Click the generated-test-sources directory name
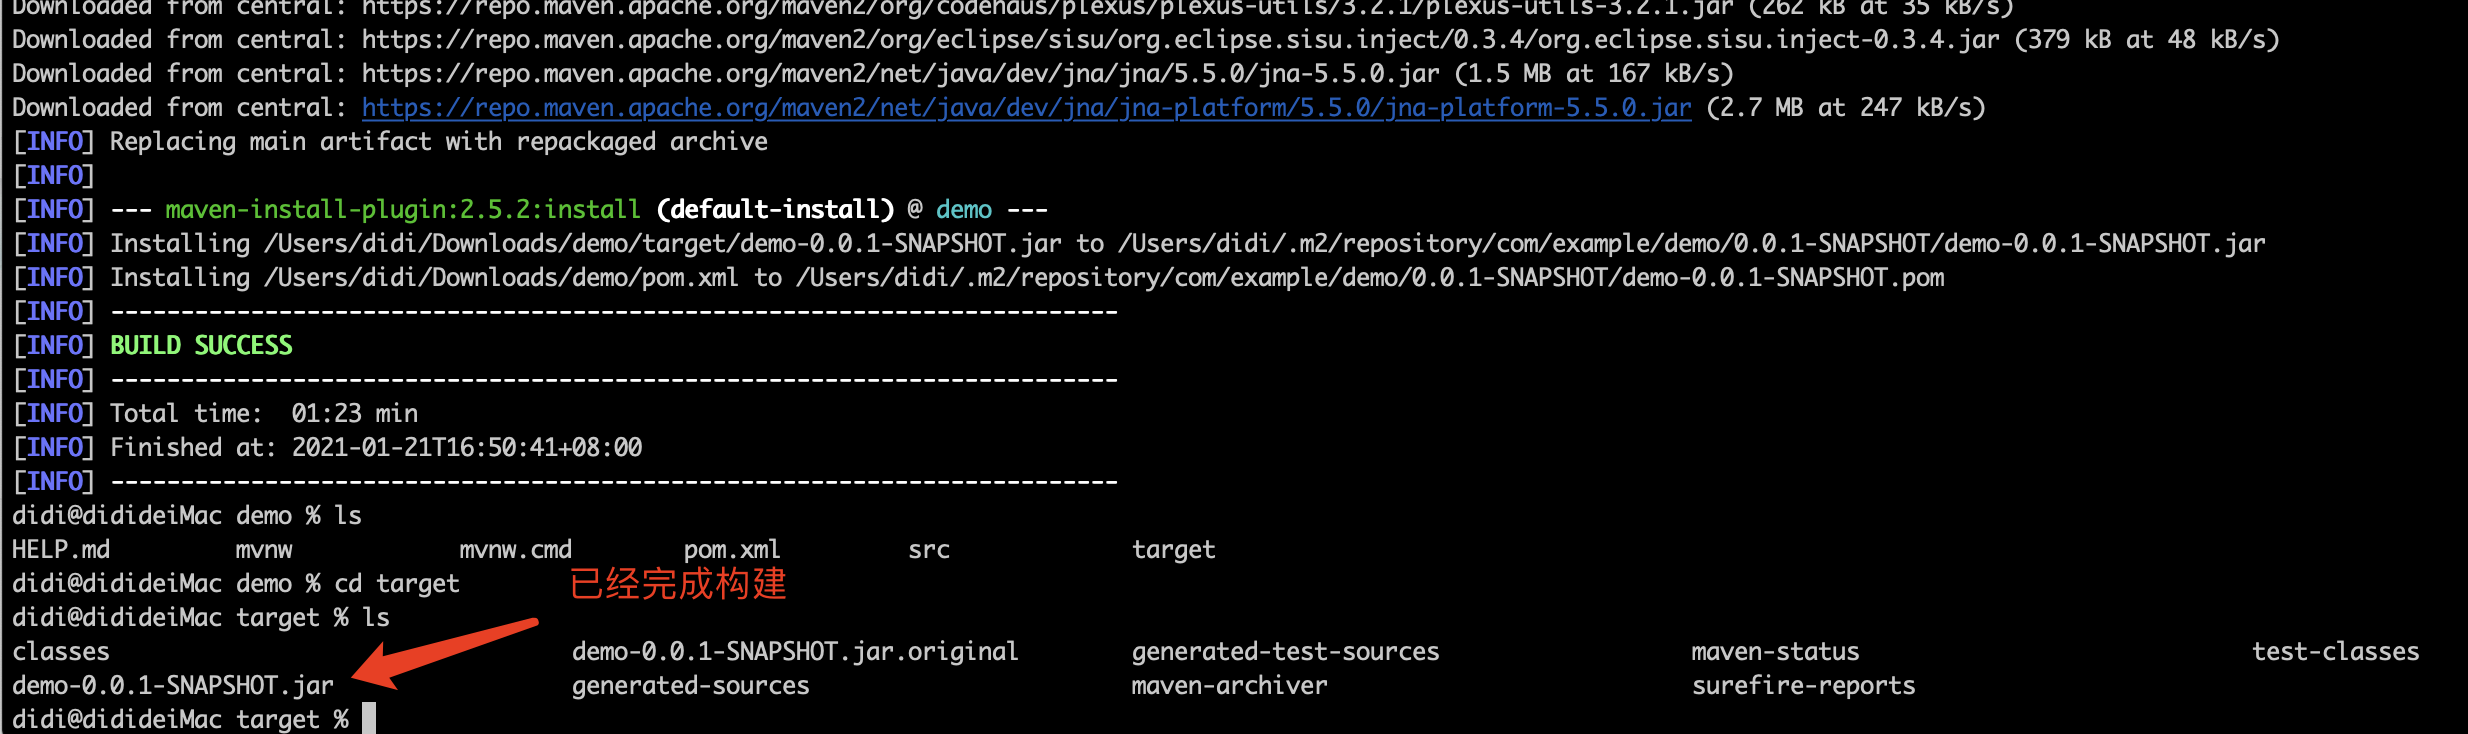Viewport: 2468px width, 734px height. pos(1285,652)
